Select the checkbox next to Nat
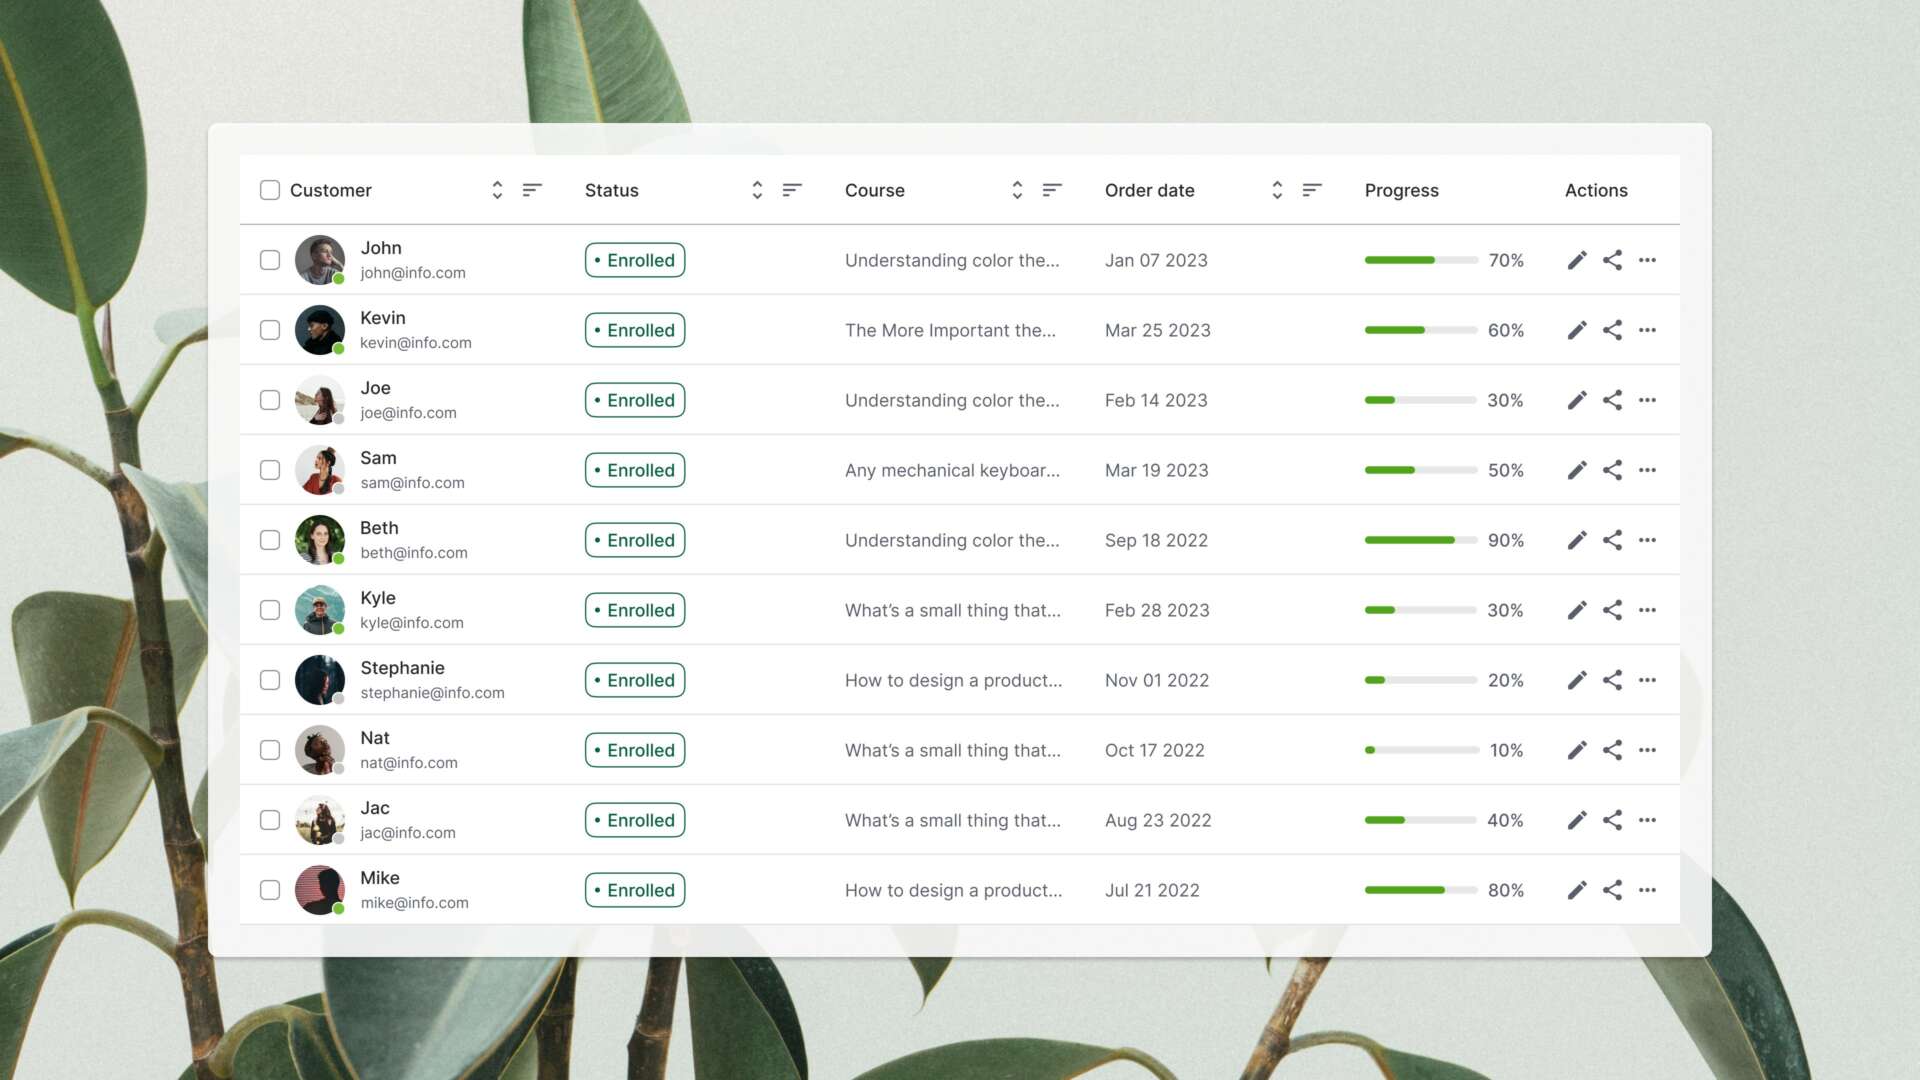 (x=270, y=750)
